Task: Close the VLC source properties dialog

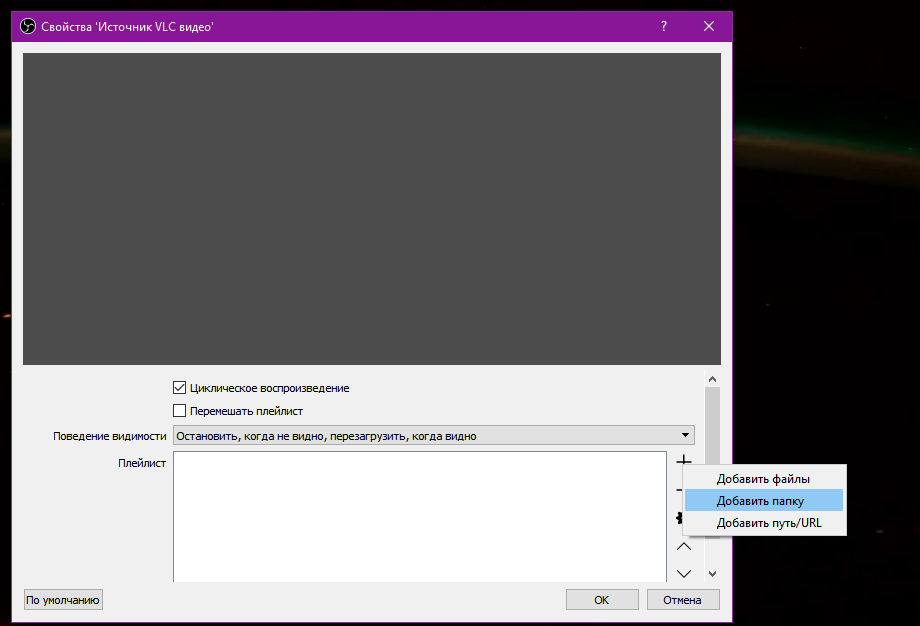Action: (709, 27)
